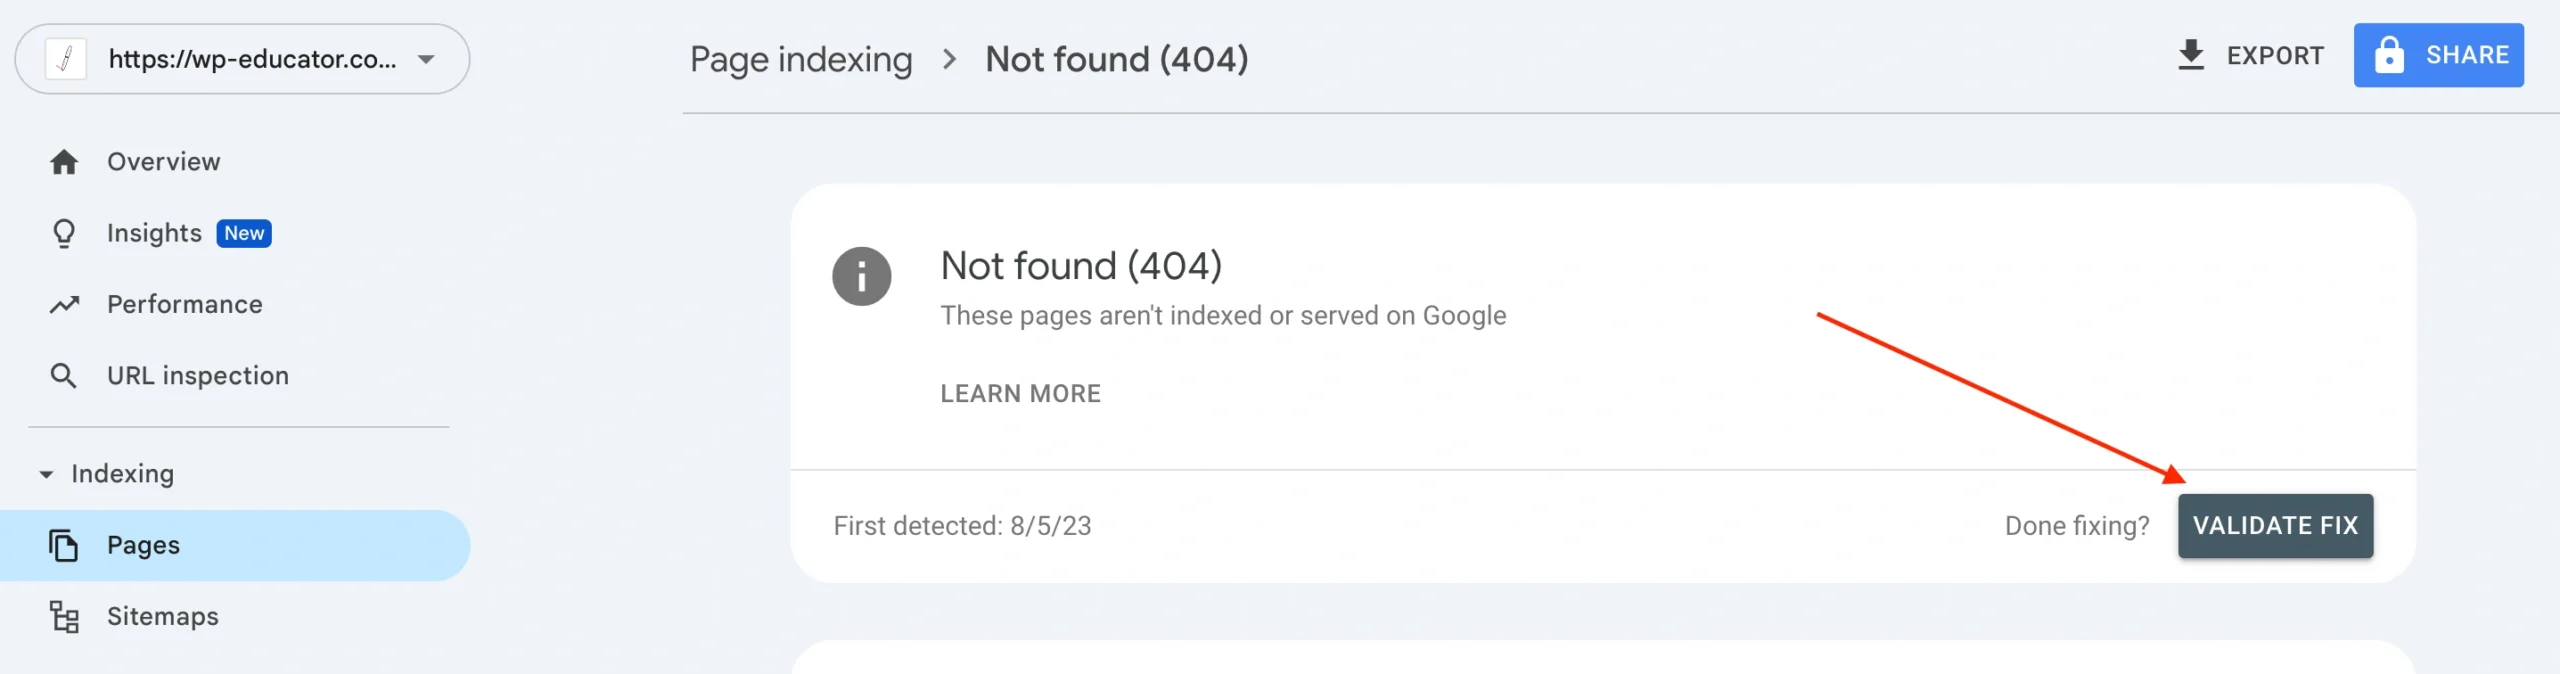Click the Insights lightbulb icon
The height and width of the screenshot is (674, 2560).
tap(64, 233)
